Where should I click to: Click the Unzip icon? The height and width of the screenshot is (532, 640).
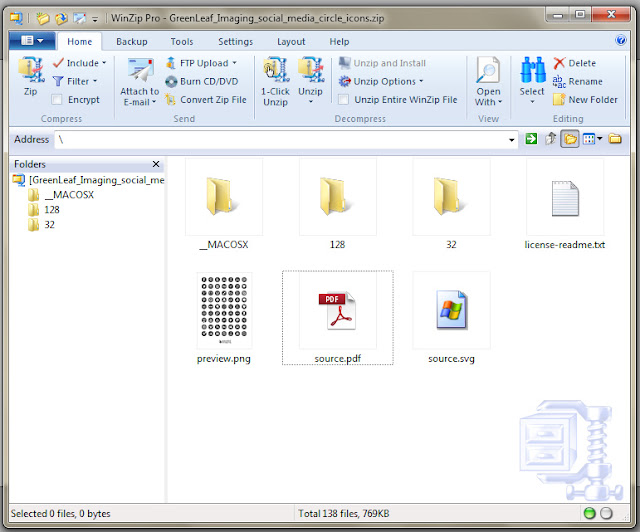click(x=311, y=70)
